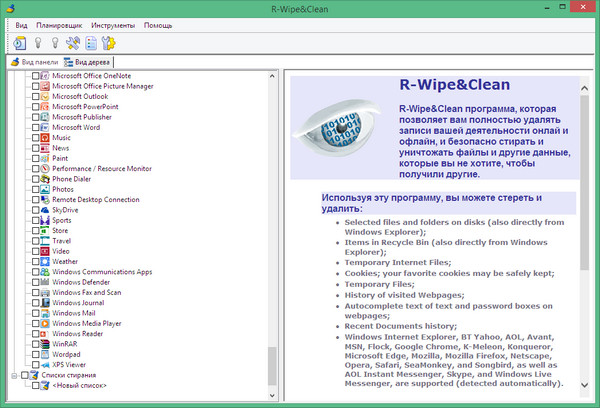Screen dimensions: 600x408
Task: Collapse the Списки стирания tree node
Action: (13, 373)
